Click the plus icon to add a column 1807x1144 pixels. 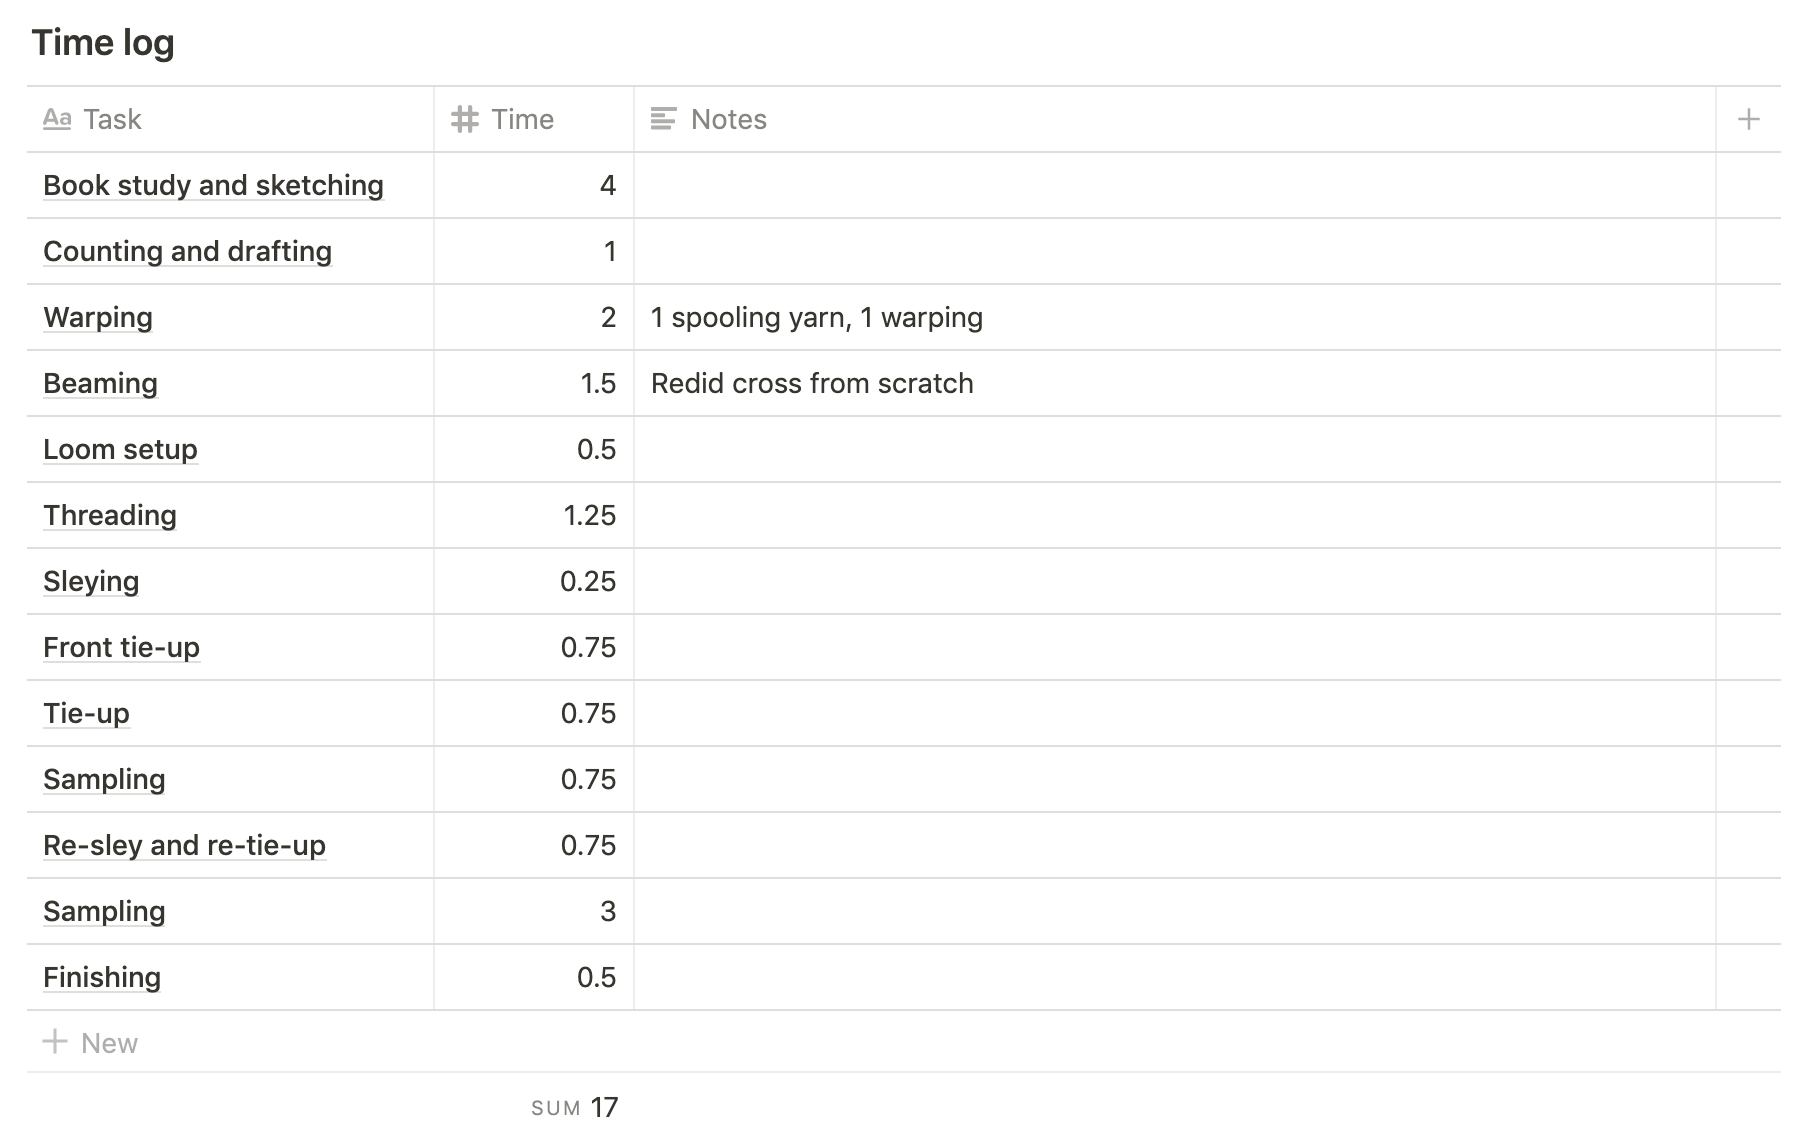click(x=1748, y=120)
